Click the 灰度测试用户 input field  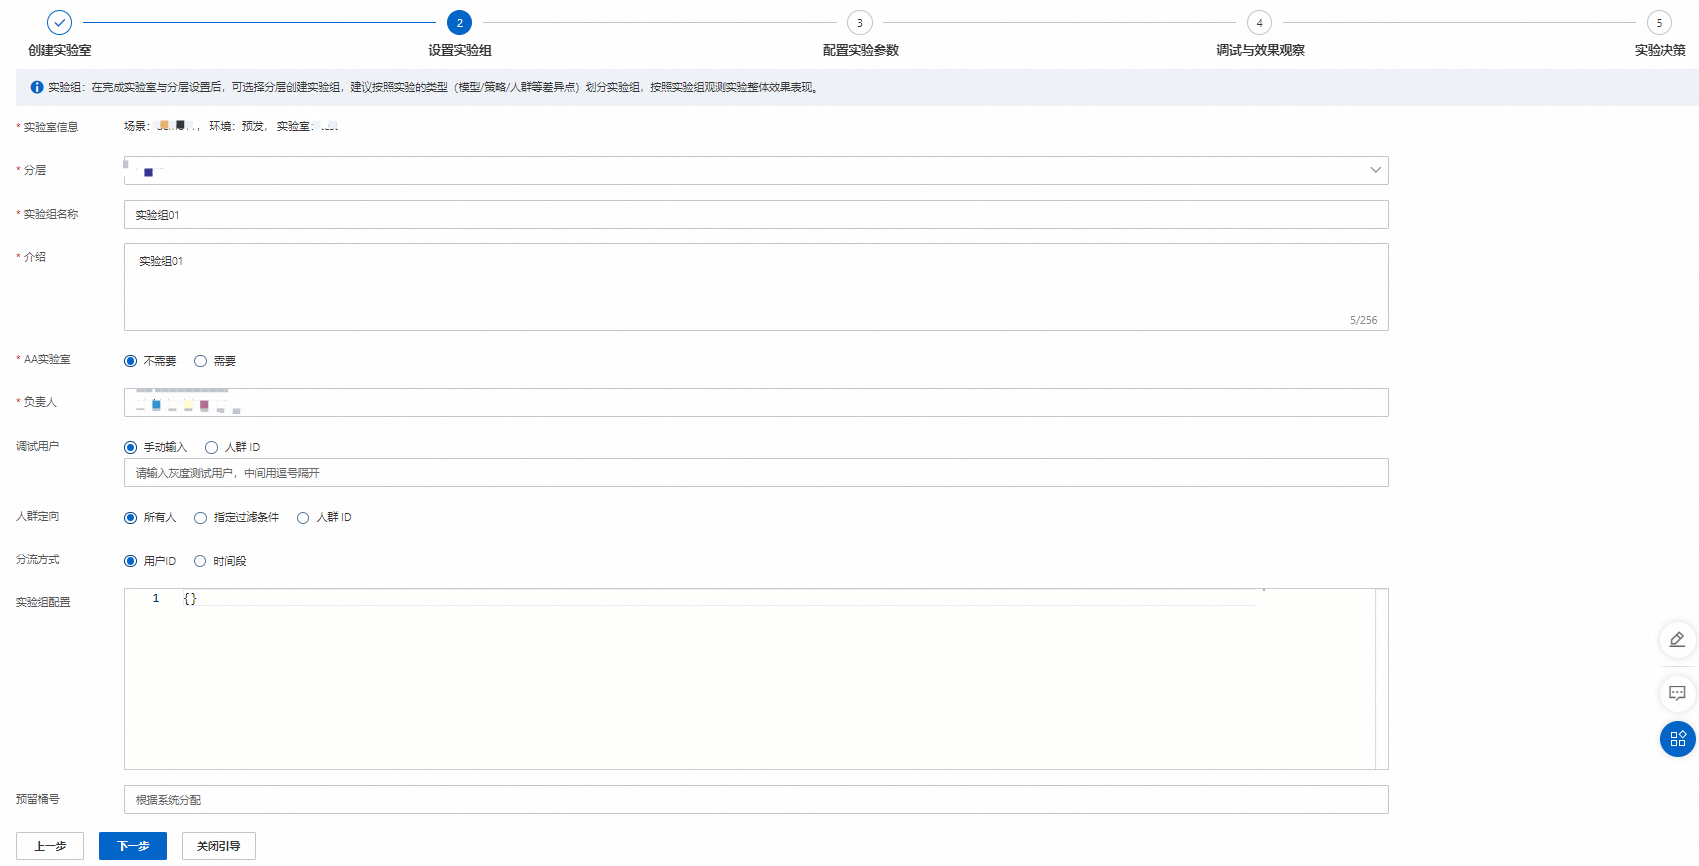click(756, 473)
